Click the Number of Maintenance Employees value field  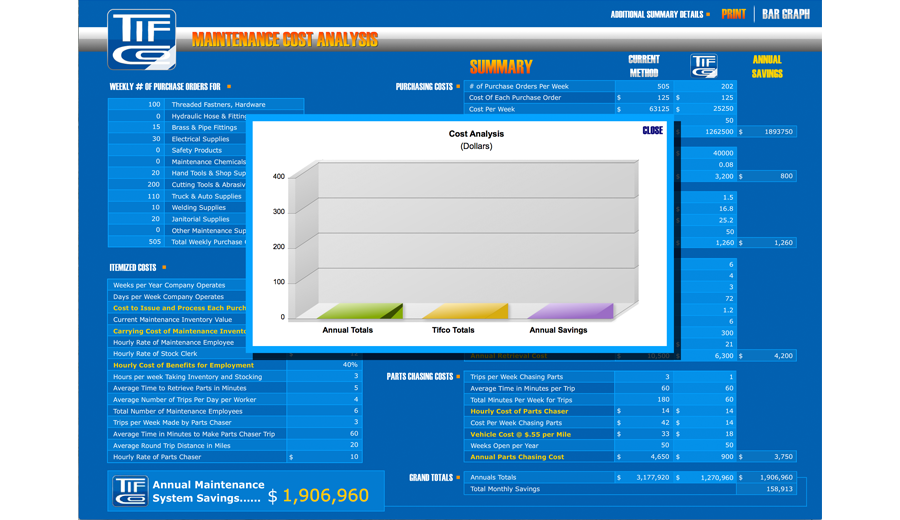tap(324, 411)
